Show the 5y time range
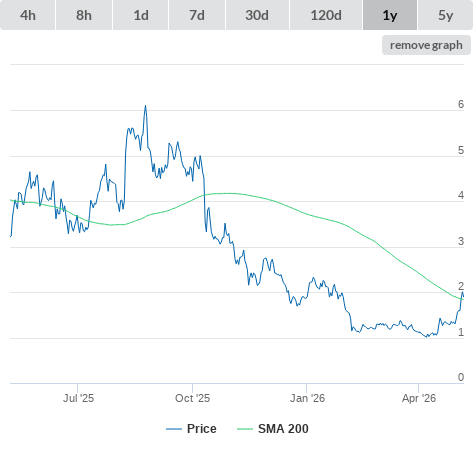 tap(445, 15)
